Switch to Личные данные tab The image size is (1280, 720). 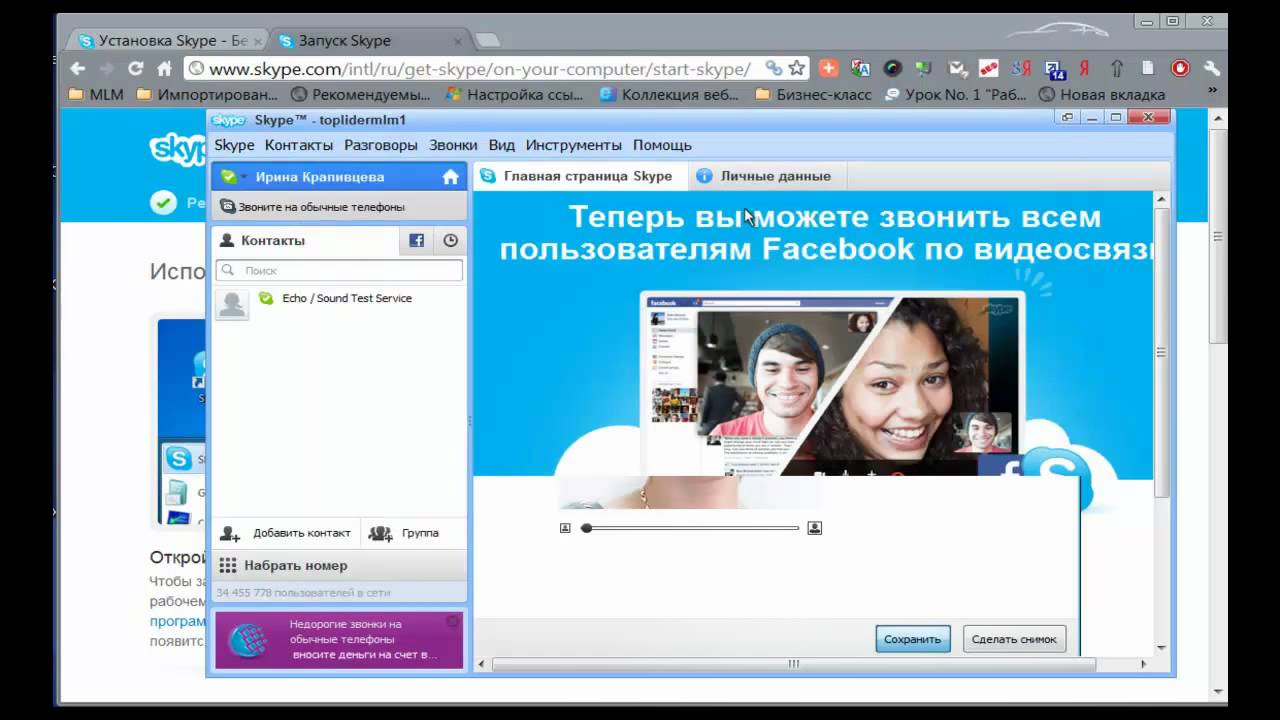pos(765,176)
